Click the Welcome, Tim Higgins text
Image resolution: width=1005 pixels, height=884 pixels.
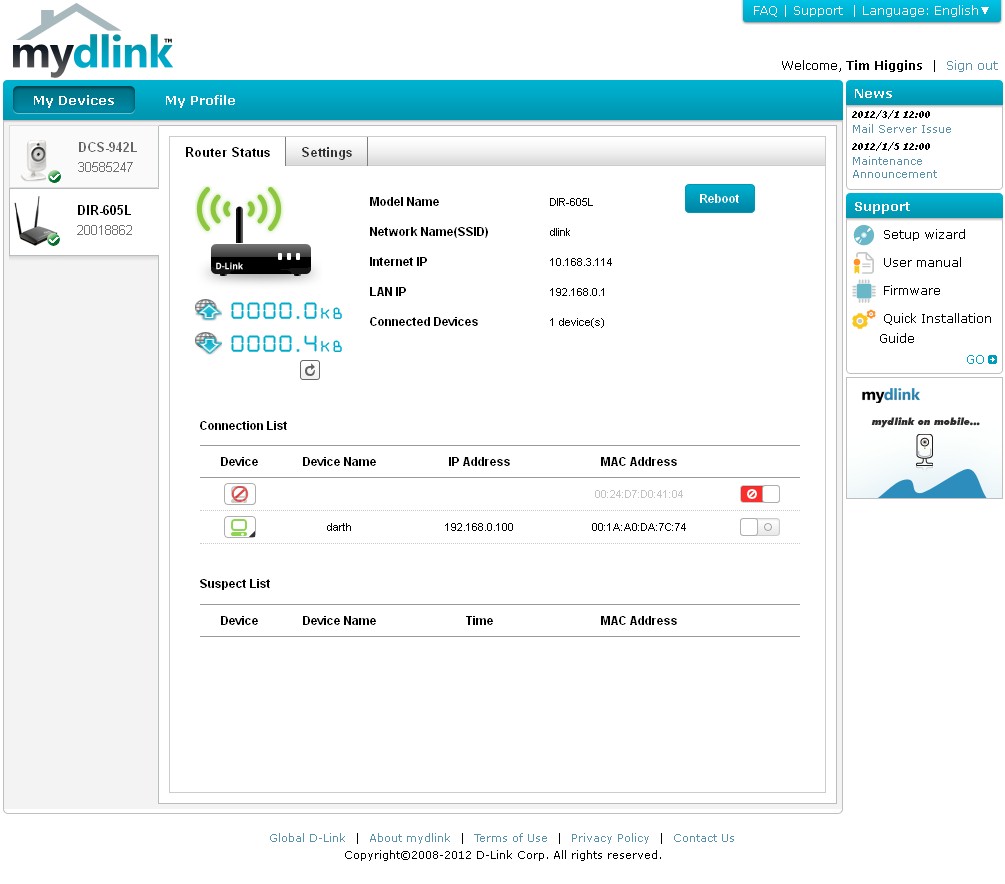851,65
